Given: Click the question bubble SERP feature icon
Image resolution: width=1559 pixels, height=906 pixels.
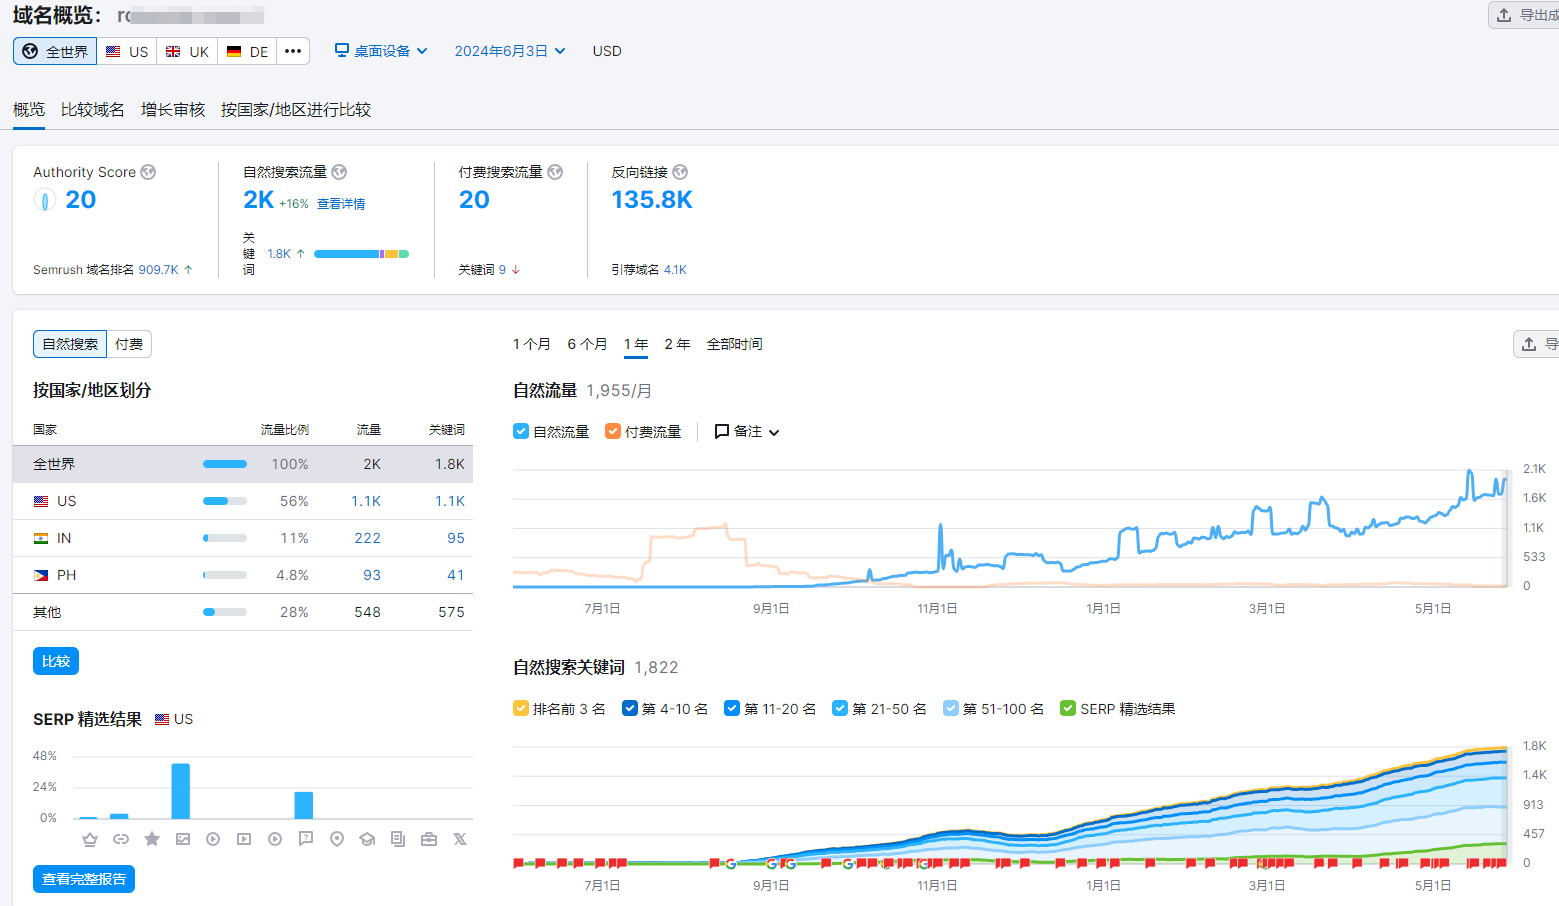Looking at the screenshot, I should [306, 839].
